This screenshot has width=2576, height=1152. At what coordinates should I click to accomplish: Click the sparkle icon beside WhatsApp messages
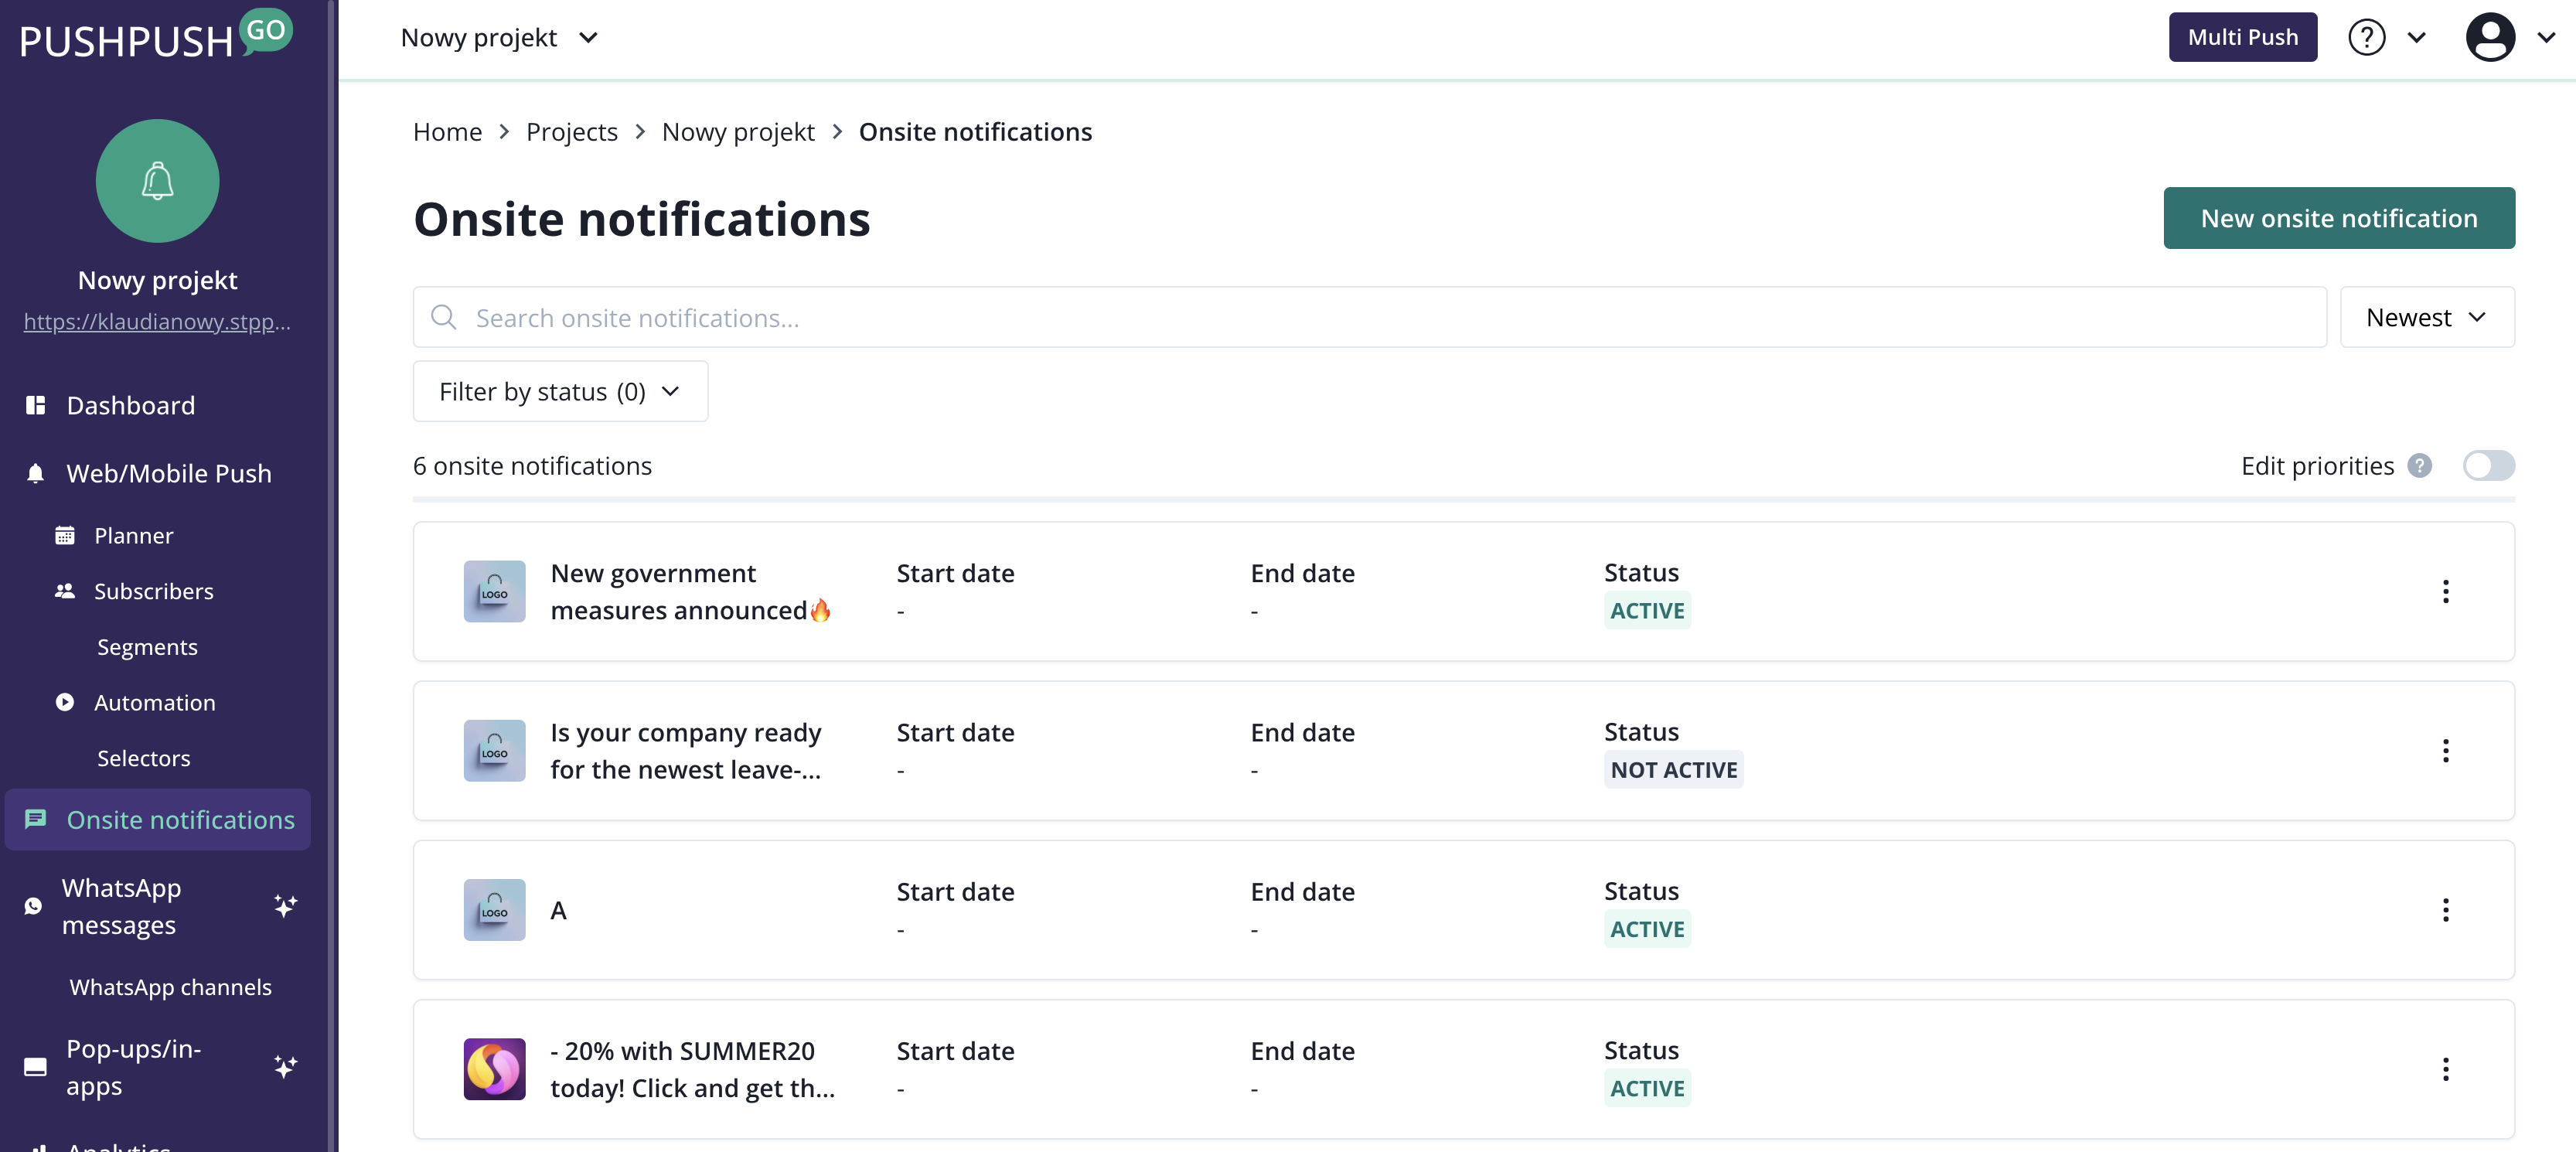[285, 906]
